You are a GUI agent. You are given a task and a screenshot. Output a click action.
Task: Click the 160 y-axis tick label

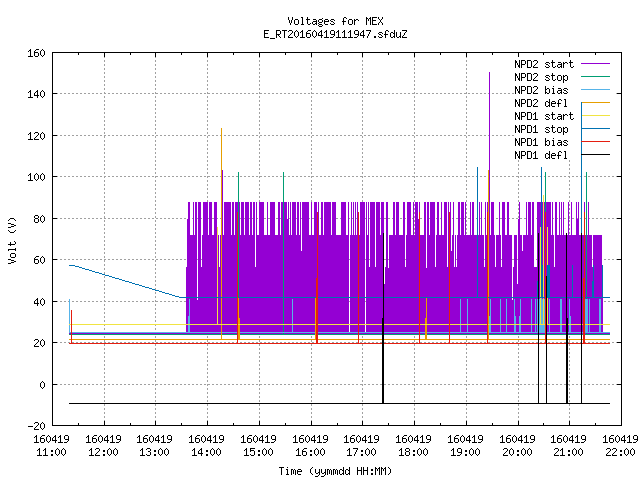tap(36, 53)
